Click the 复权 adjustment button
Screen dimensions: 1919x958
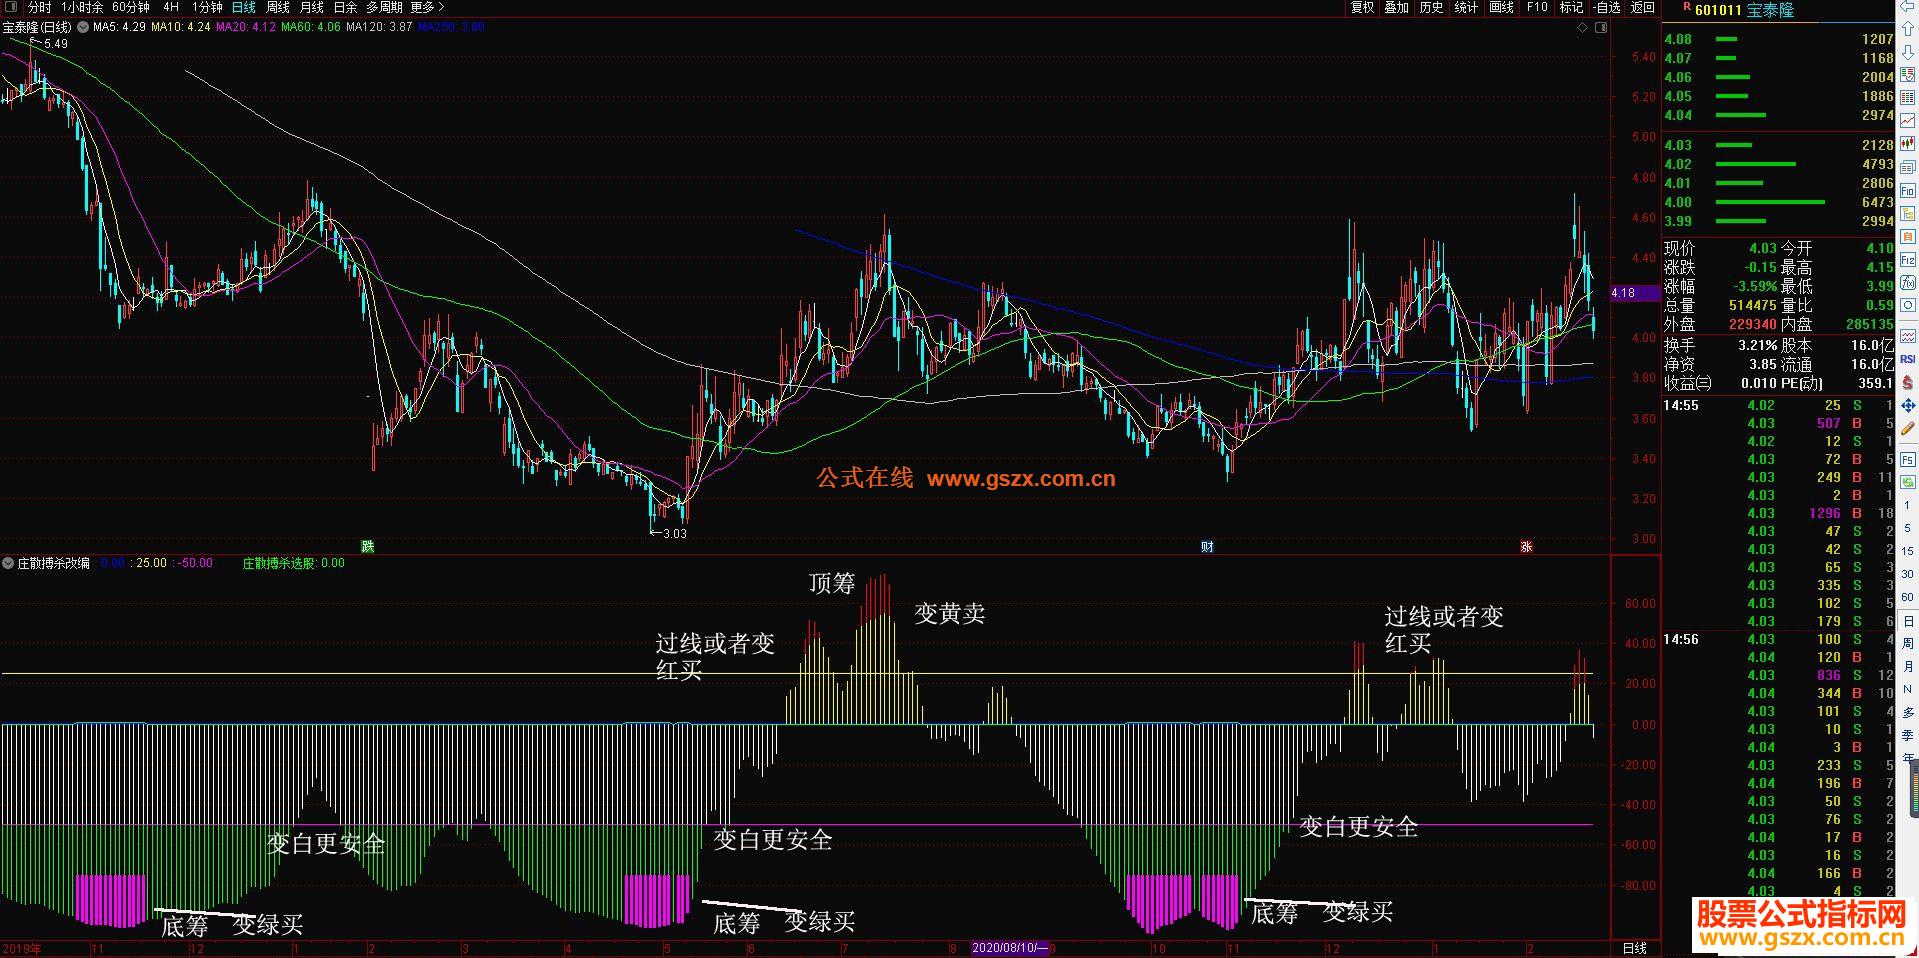click(1362, 7)
